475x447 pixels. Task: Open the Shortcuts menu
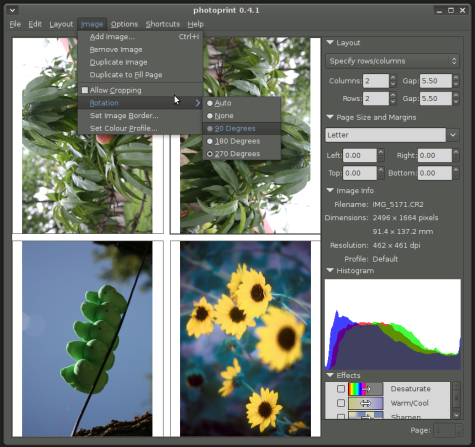(163, 24)
